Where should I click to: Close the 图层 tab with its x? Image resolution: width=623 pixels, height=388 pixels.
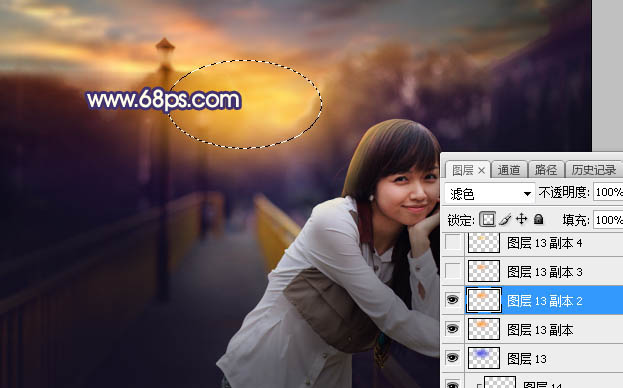[x=482, y=171]
